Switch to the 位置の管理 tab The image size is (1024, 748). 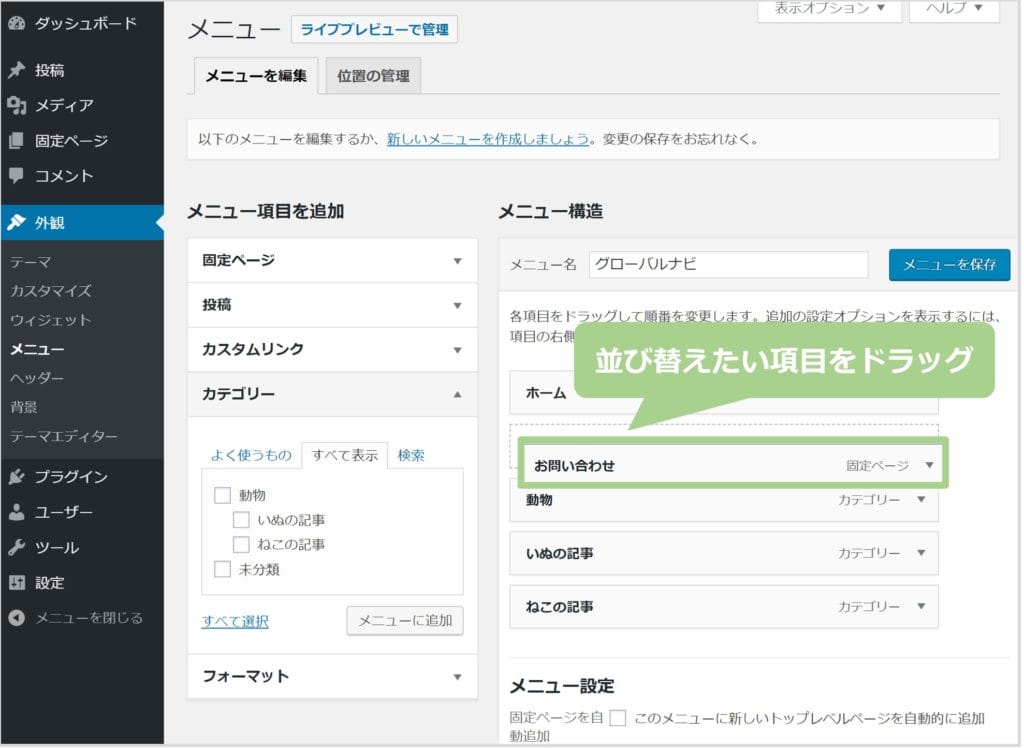373,76
